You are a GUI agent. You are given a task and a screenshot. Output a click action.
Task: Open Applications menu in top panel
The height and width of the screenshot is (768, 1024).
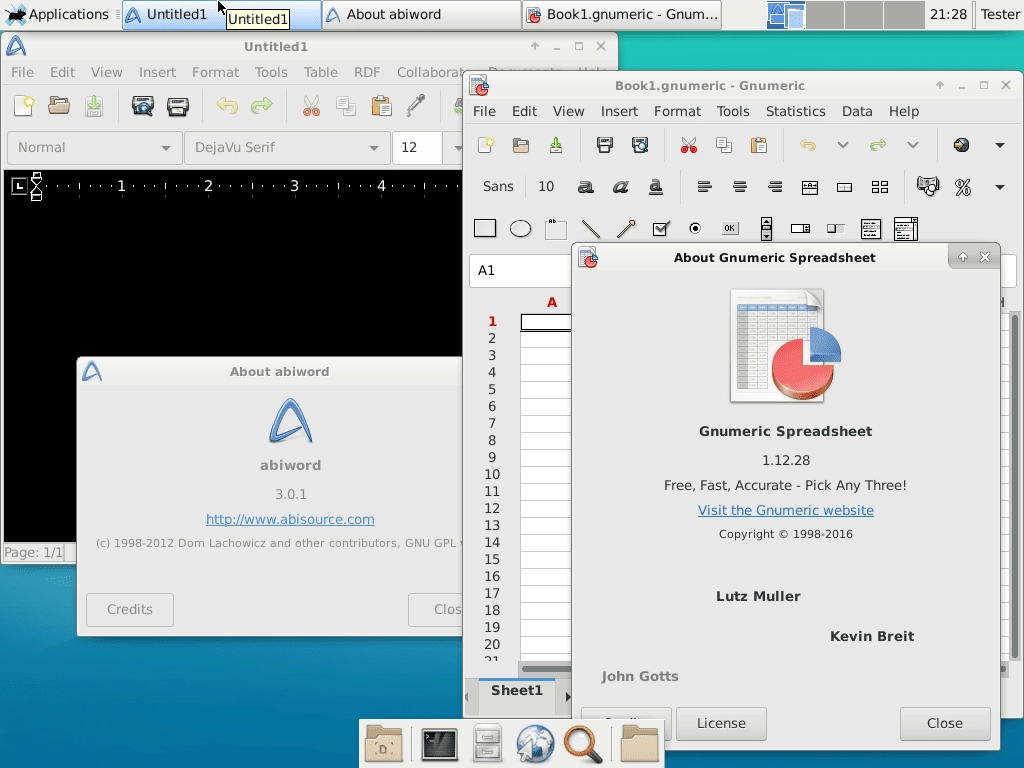click(x=57, y=14)
